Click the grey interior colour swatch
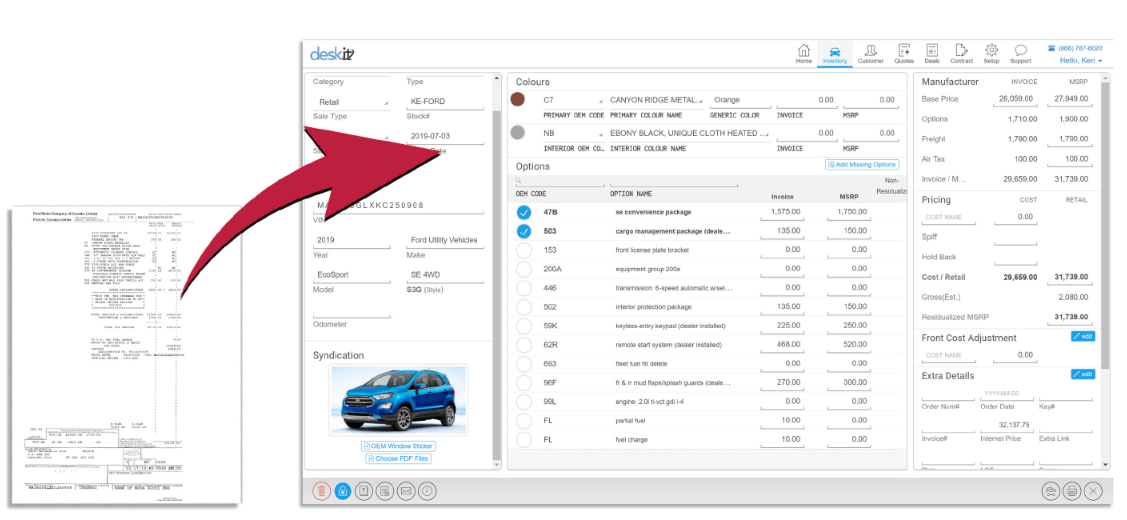The width and height of the screenshot is (1127, 520). point(518,133)
